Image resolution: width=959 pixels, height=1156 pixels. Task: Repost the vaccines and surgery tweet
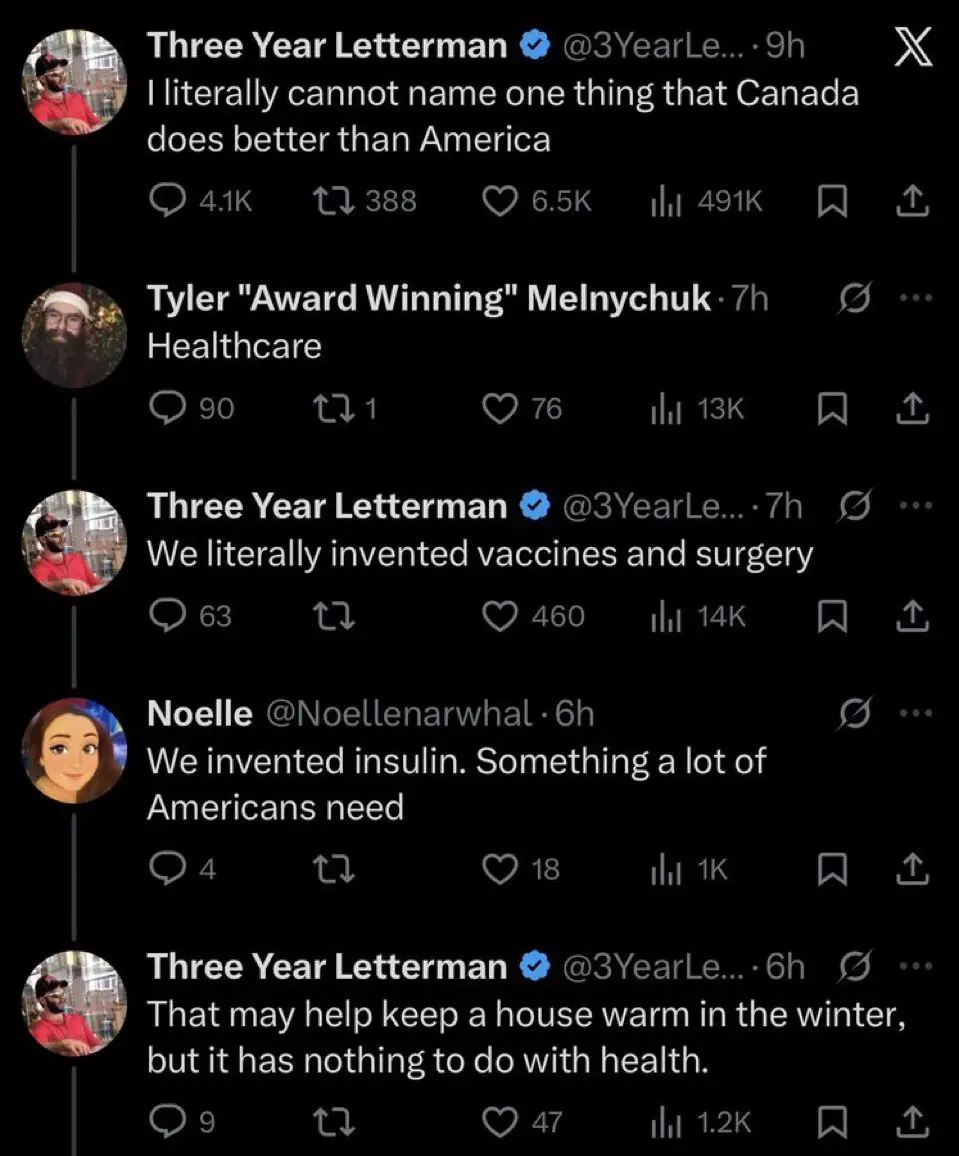tap(329, 616)
